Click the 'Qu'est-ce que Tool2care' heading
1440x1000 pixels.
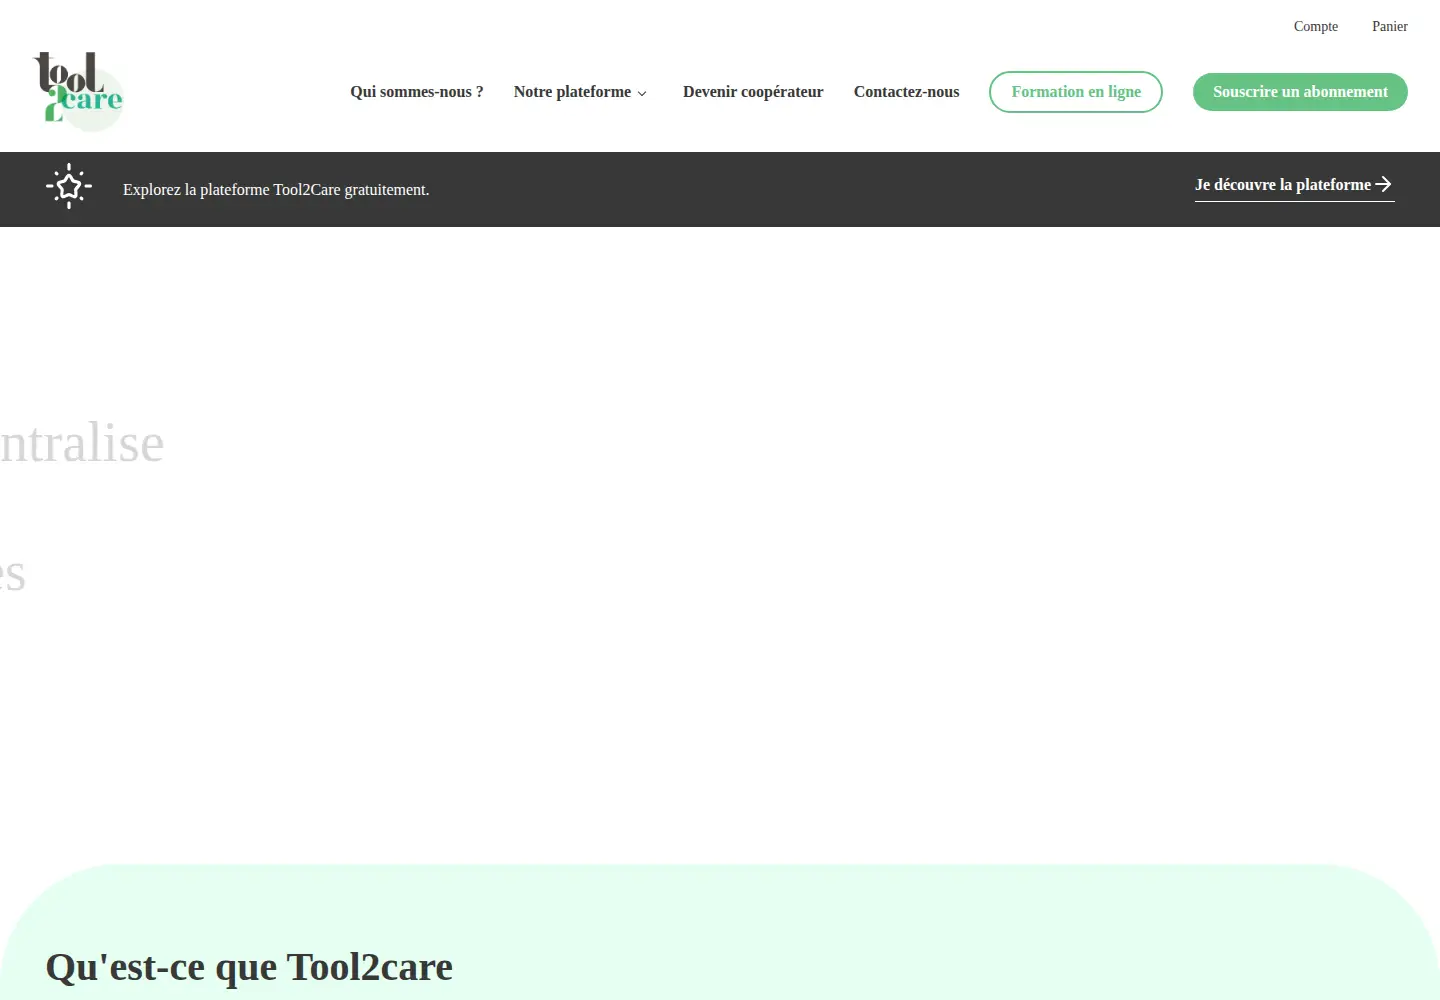pyautogui.click(x=249, y=967)
